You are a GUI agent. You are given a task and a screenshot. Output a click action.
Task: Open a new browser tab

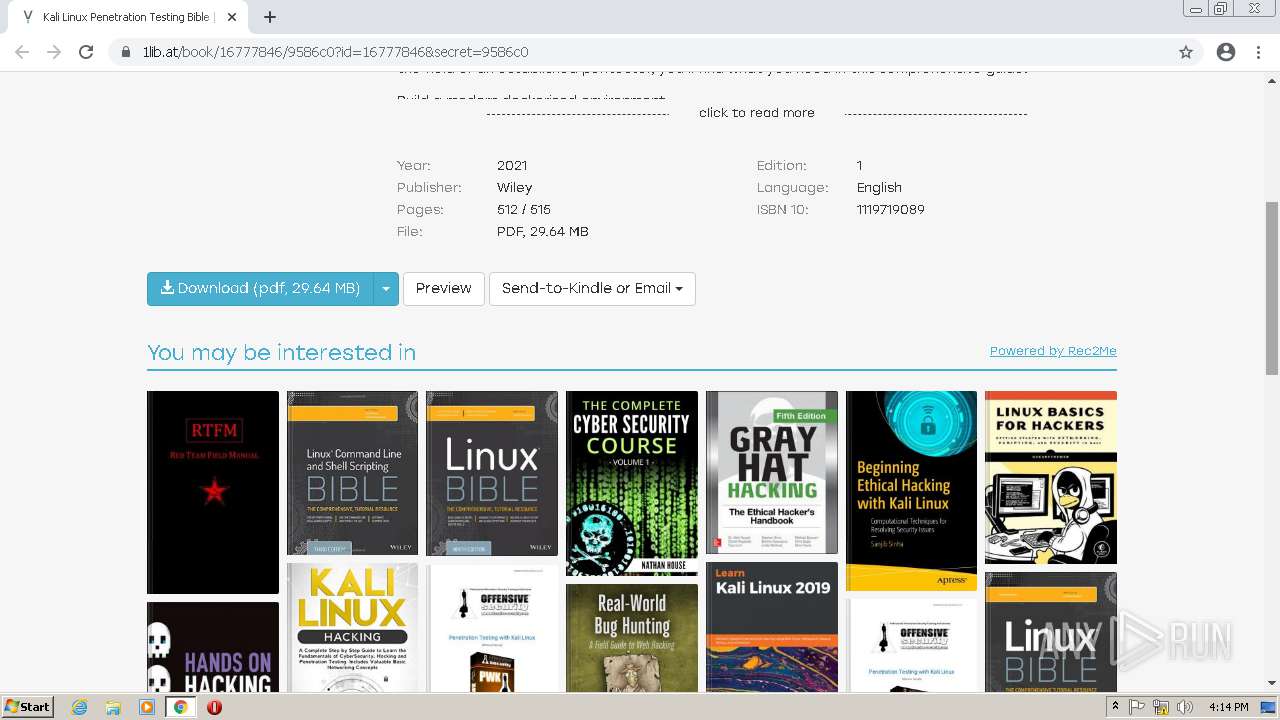tap(270, 17)
